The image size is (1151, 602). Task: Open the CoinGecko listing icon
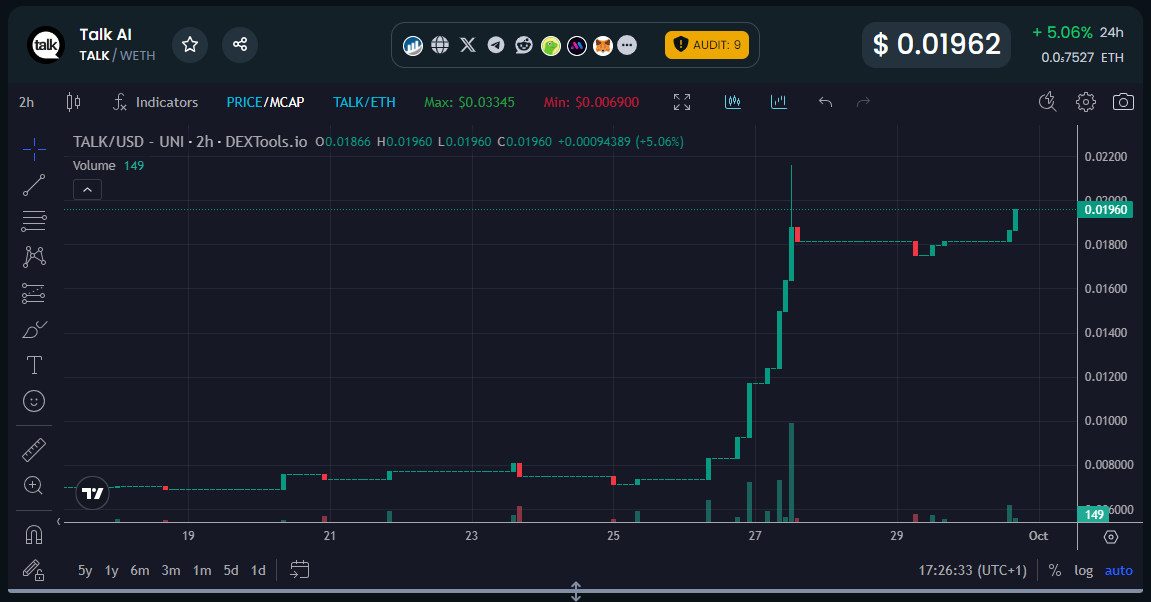click(x=551, y=46)
